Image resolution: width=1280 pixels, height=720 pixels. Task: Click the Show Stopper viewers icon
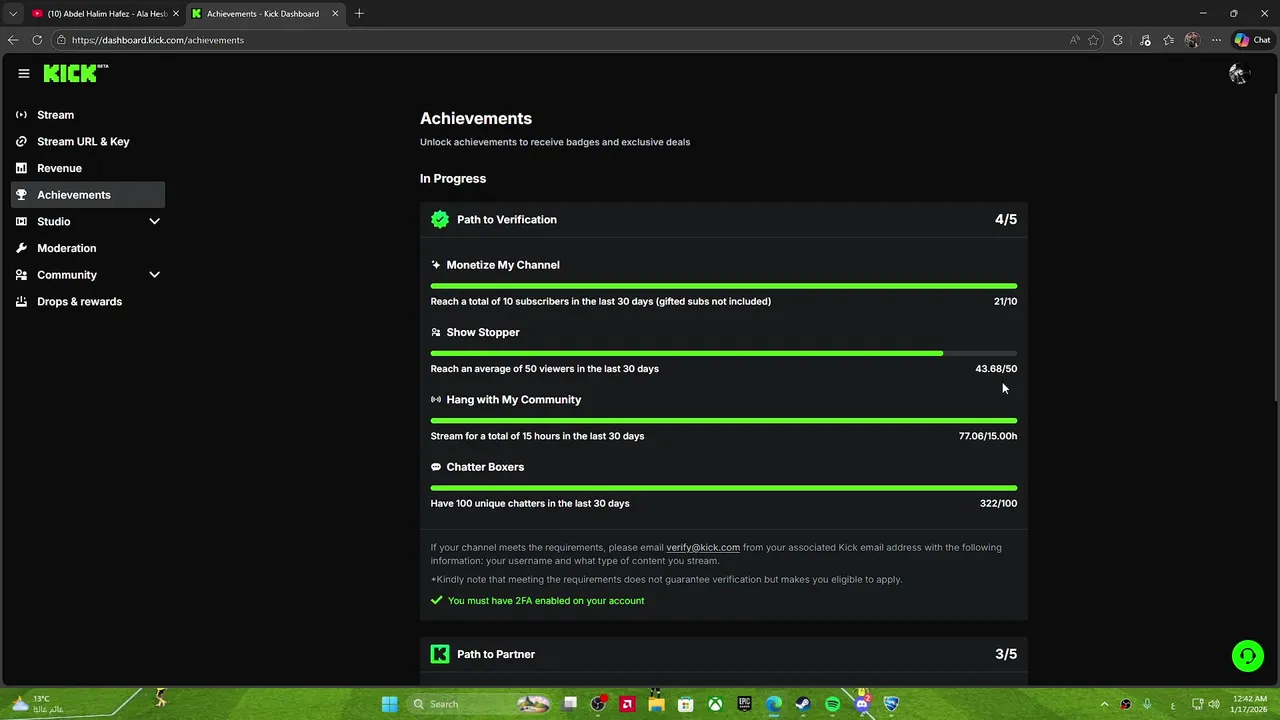436,332
